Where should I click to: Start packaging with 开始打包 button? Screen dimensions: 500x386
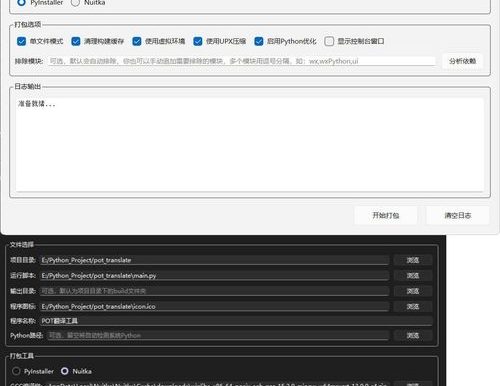(x=386, y=215)
